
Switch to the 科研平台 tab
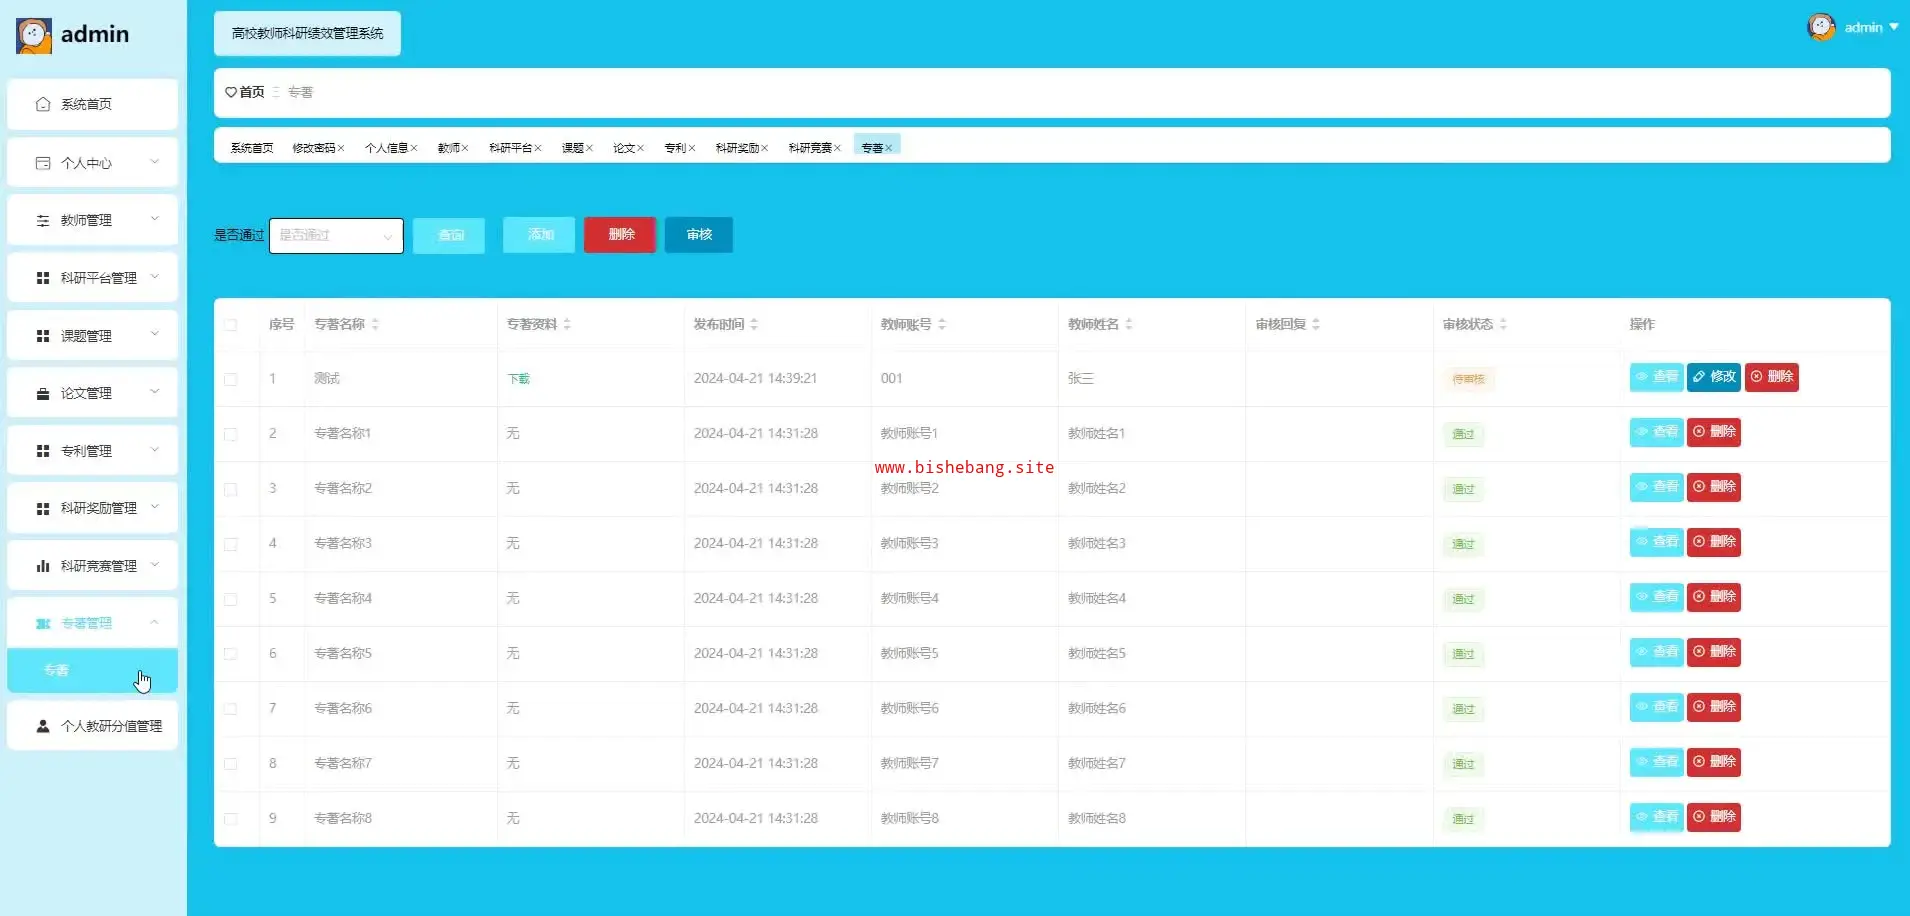[x=510, y=148]
